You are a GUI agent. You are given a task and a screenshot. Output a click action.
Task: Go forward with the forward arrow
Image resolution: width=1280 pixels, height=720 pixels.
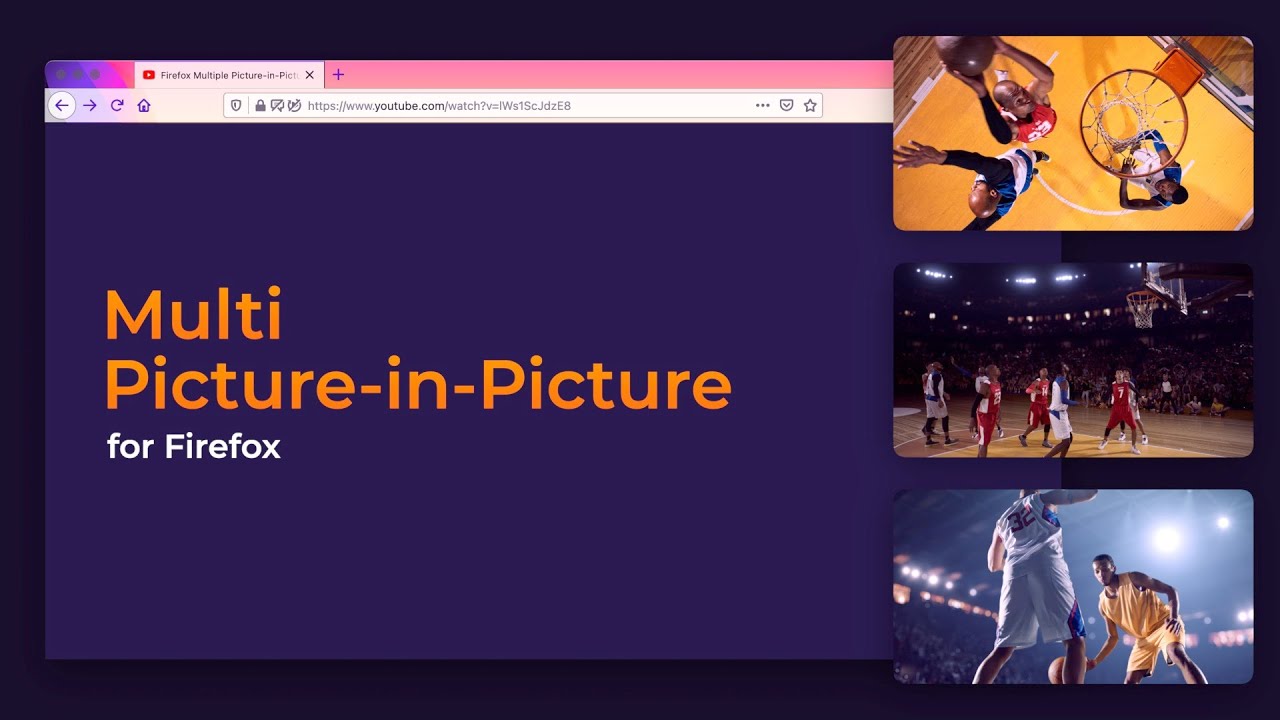coord(90,105)
